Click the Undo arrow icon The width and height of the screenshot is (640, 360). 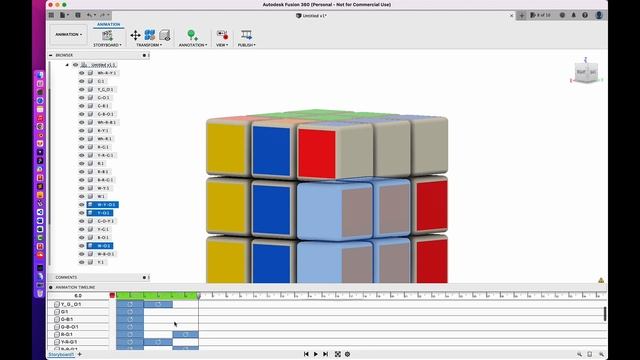(x=90, y=15)
